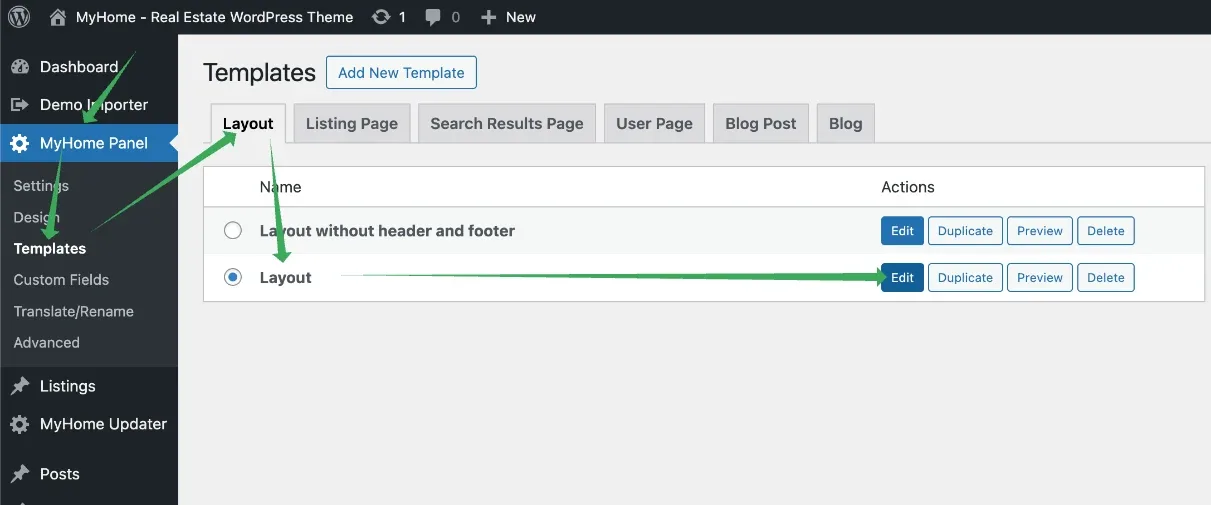This screenshot has height=505, width=1211.
Task: Duplicate the Layout without header and footer template
Action: [x=965, y=231]
